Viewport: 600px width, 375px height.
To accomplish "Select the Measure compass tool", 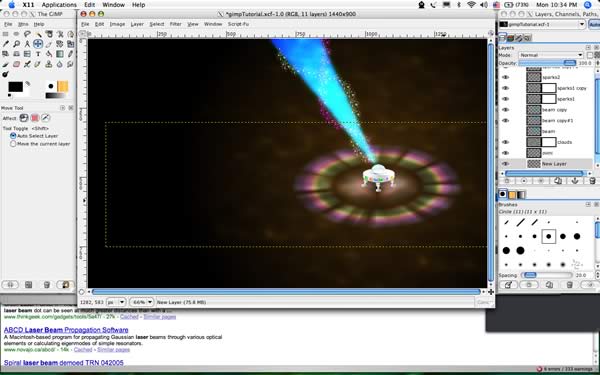I will tap(27, 44).
